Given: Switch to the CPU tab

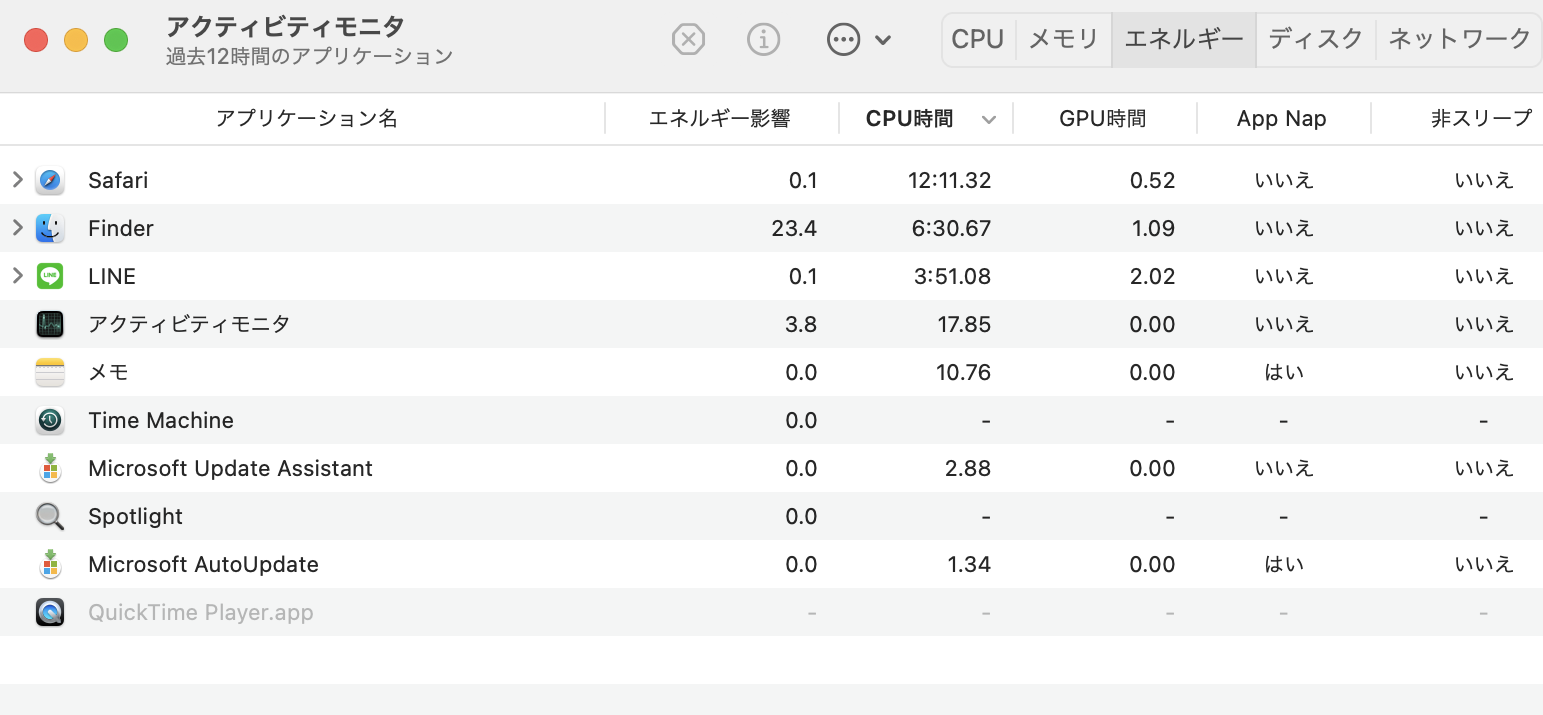Looking at the screenshot, I should click(977, 40).
